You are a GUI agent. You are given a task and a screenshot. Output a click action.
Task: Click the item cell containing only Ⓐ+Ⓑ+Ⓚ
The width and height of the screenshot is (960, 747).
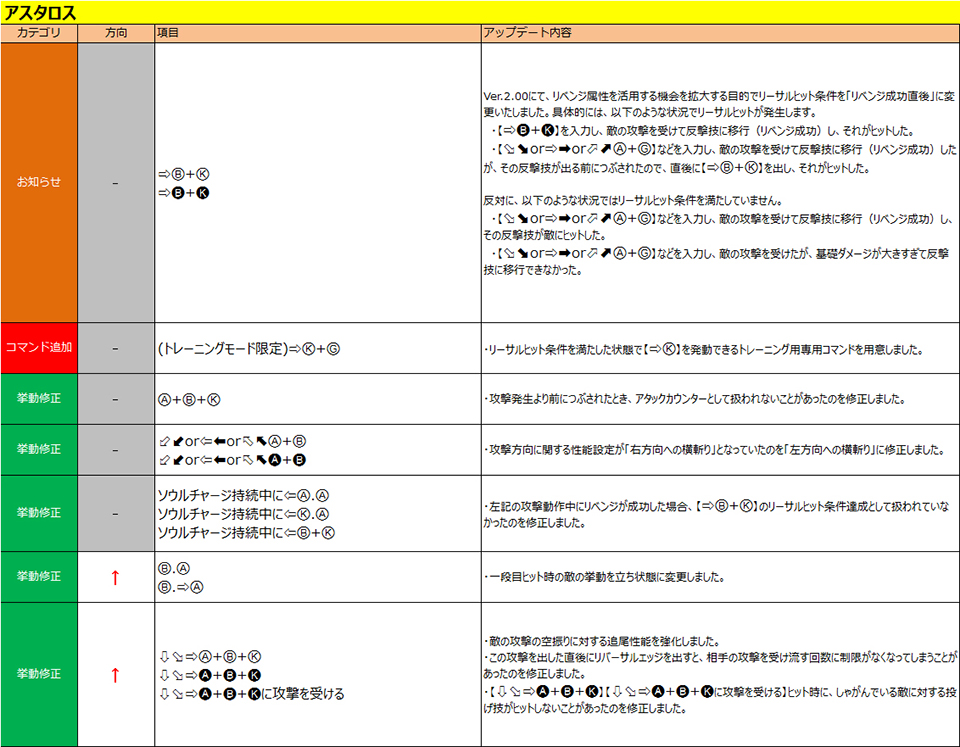coord(189,399)
